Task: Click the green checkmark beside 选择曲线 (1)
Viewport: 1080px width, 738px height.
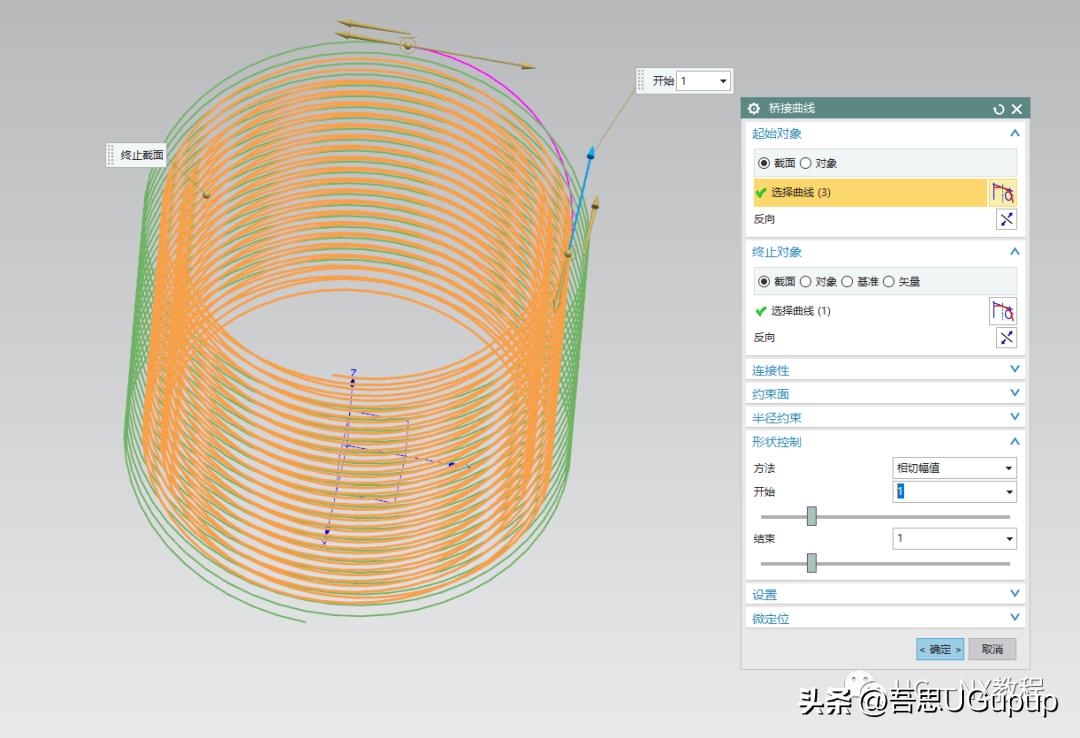Action: [x=760, y=311]
